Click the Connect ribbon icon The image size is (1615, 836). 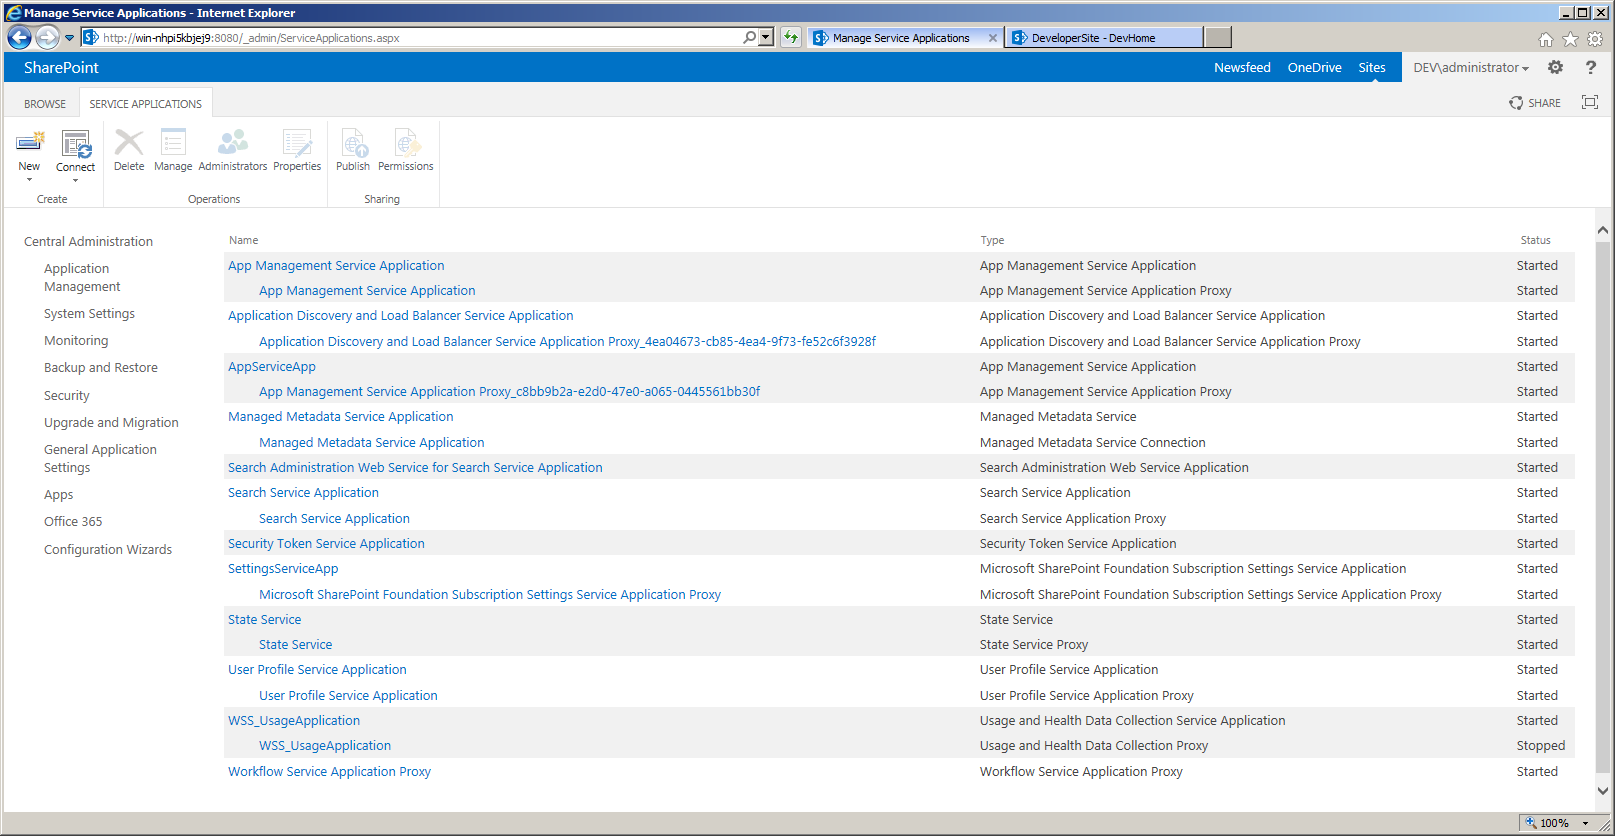click(x=76, y=143)
